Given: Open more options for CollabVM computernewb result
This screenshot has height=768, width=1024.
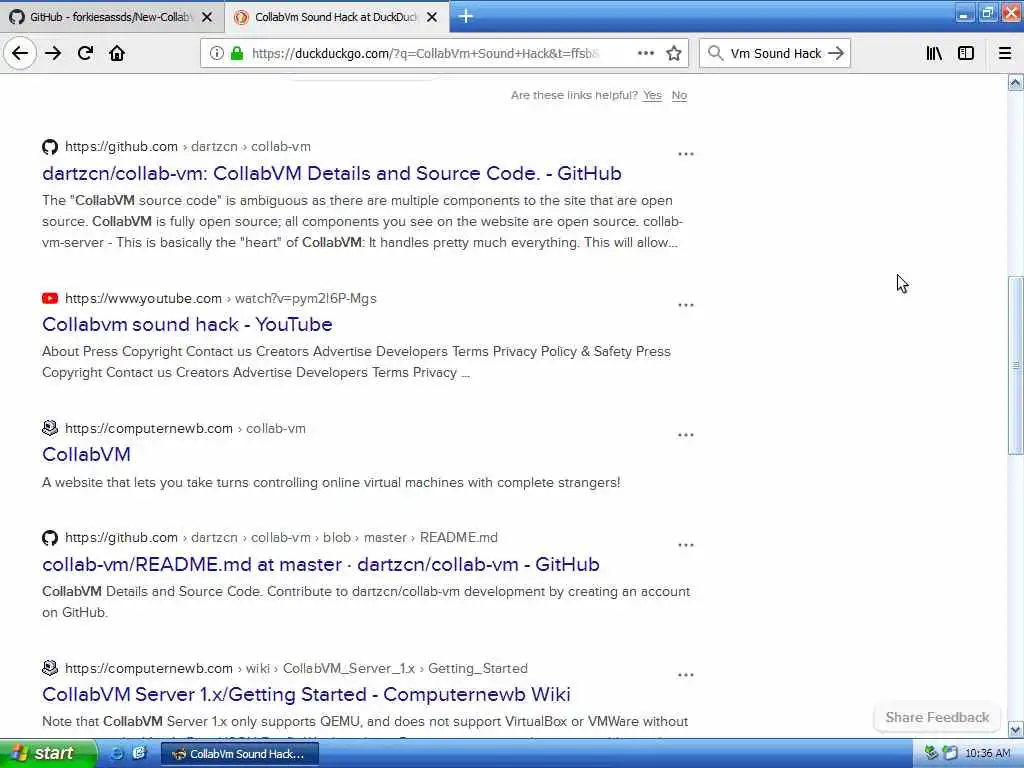Looking at the screenshot, I should [686, 435].
